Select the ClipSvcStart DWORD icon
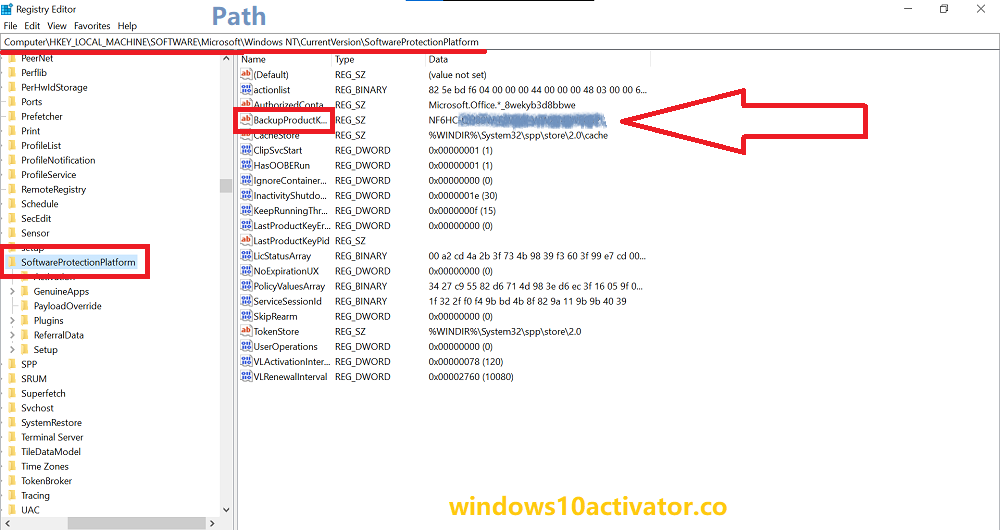This screenshot has width=1000, height=530. (246, 151)
